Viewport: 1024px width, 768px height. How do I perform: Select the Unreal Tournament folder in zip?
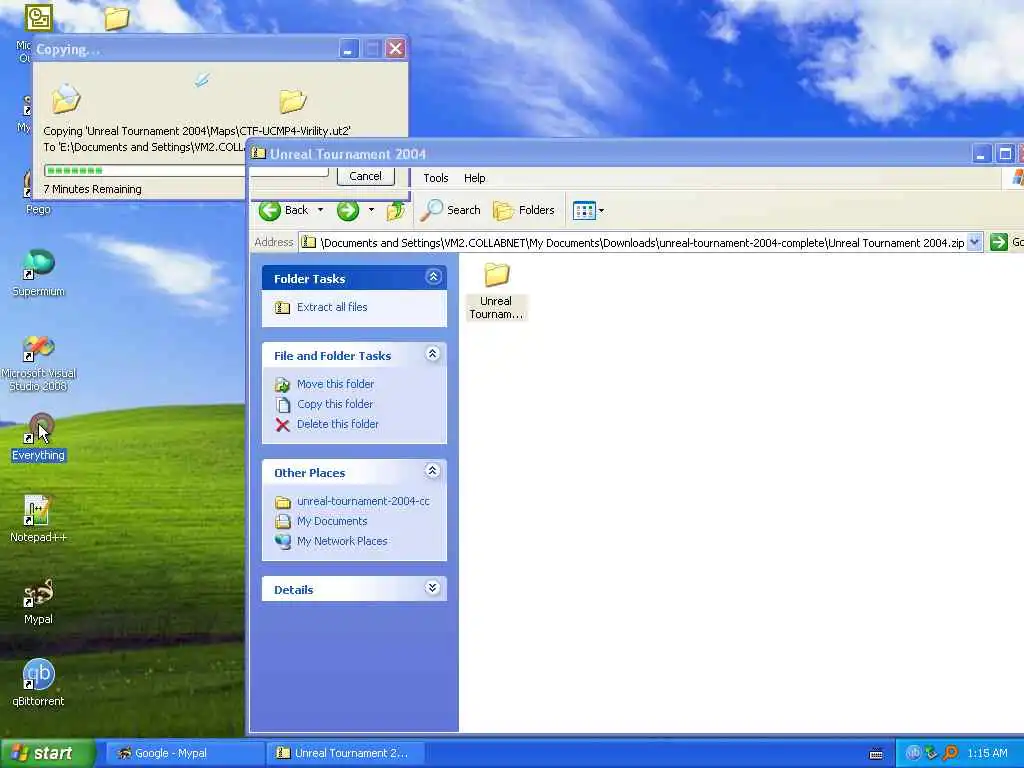[x=496, y=290]
